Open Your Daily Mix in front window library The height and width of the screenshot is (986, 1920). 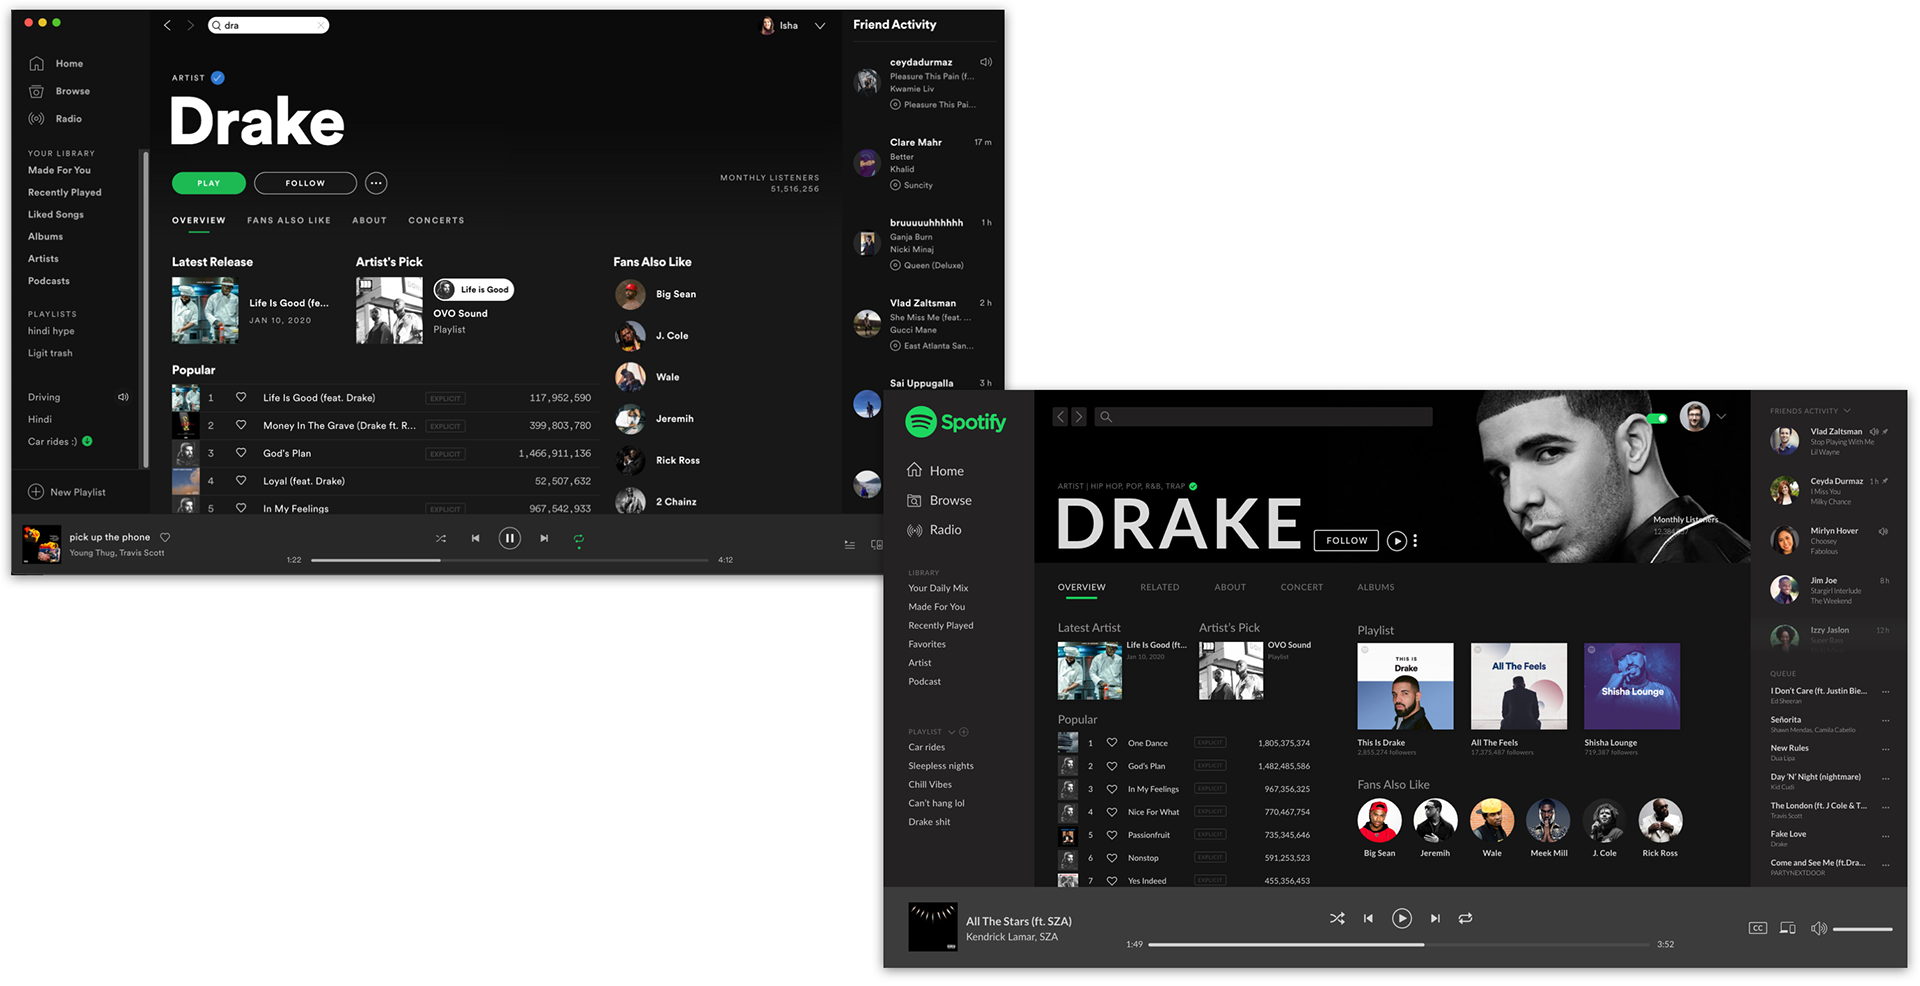(938, 588)
